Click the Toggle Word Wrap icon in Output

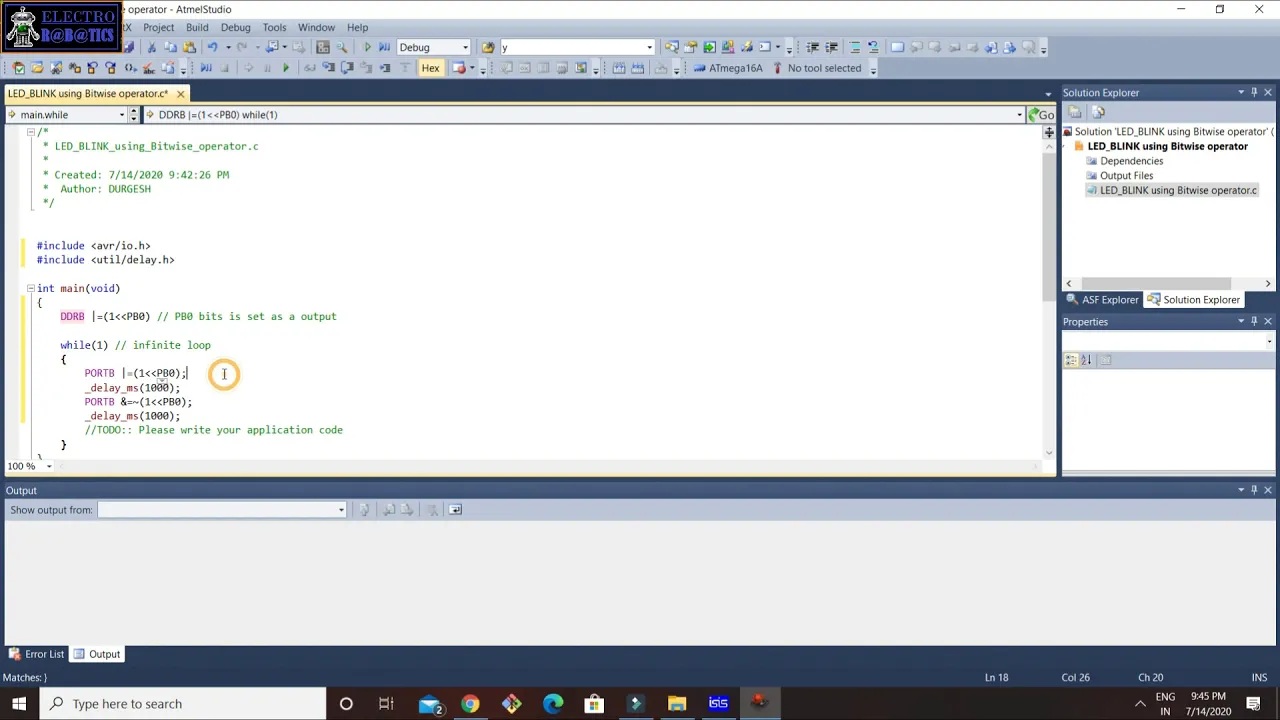coord(455,510)
